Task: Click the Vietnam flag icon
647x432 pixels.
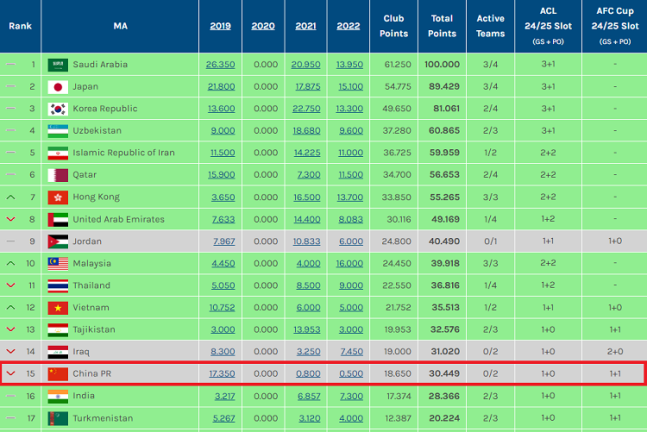Action: coord(58,308)
